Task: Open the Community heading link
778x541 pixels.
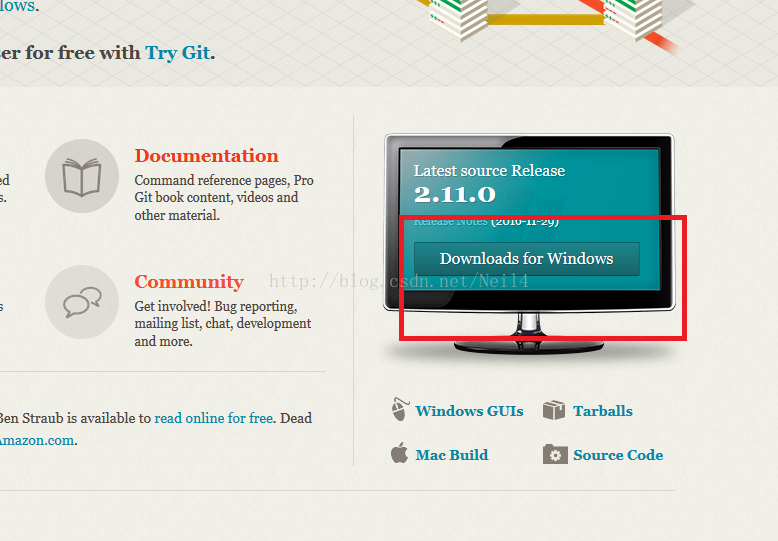Action: pos(189,282)
